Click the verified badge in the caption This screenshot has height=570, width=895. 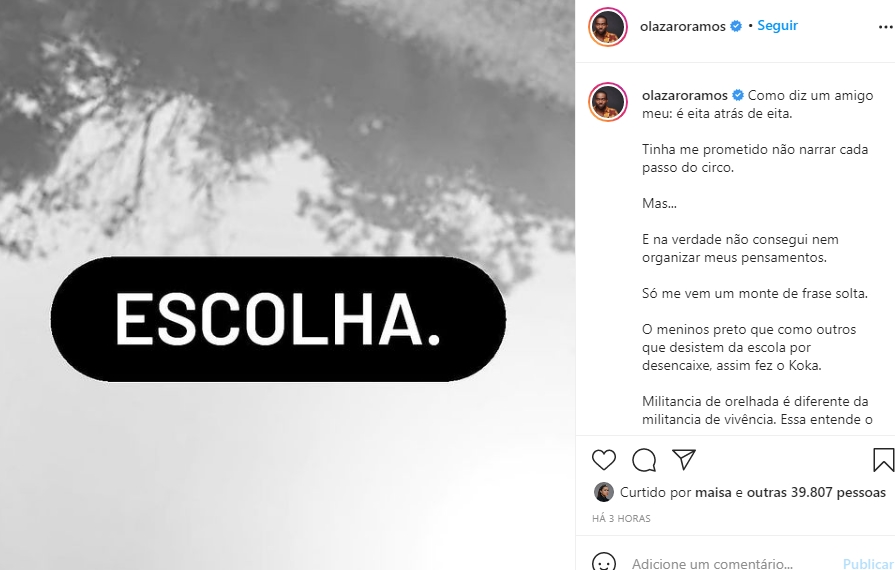coord(738,95)
